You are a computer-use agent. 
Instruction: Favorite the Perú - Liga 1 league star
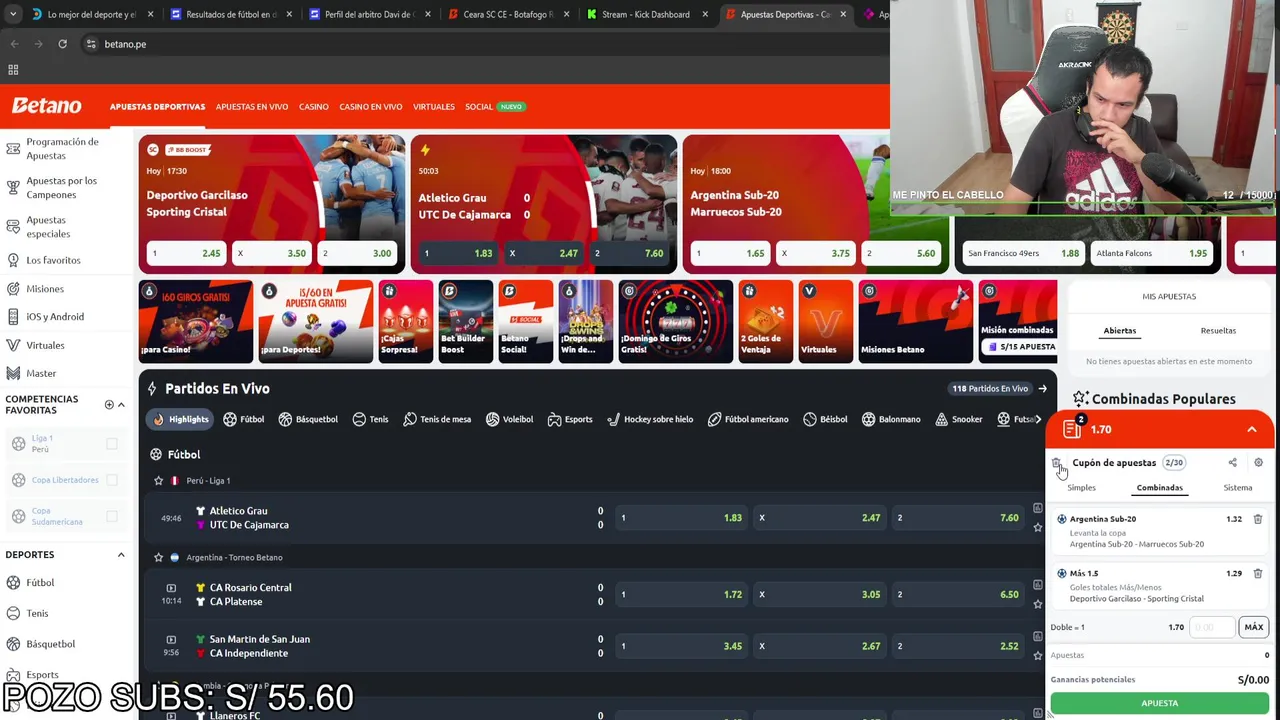point(158,481)
